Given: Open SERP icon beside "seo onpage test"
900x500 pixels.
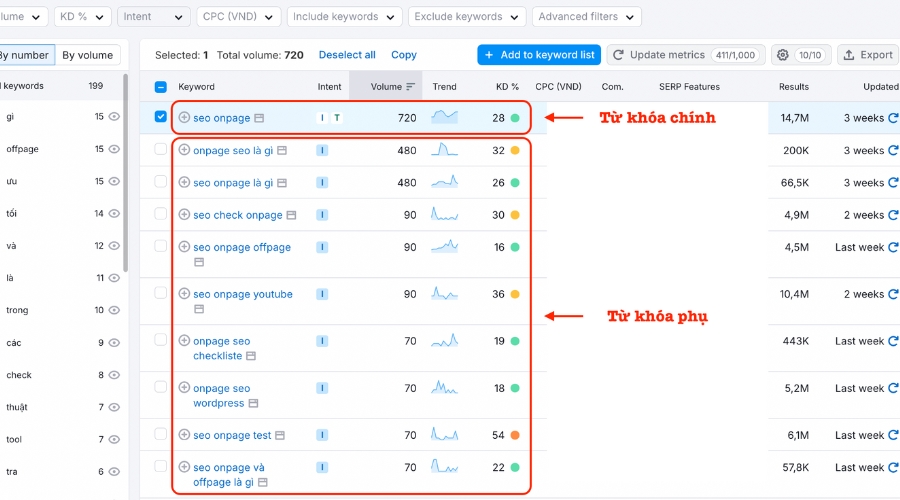Looking at the screenshot, I should tap(280, 436).
